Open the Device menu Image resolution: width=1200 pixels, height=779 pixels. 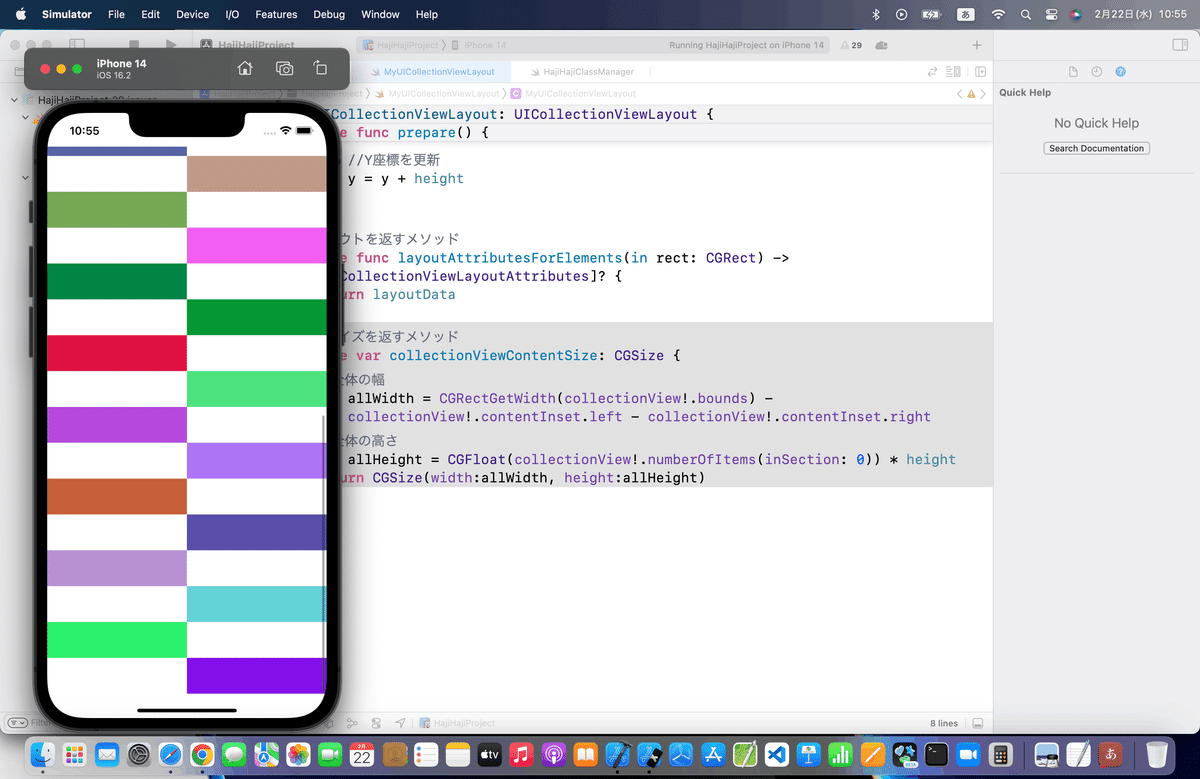tap(192, 14)
